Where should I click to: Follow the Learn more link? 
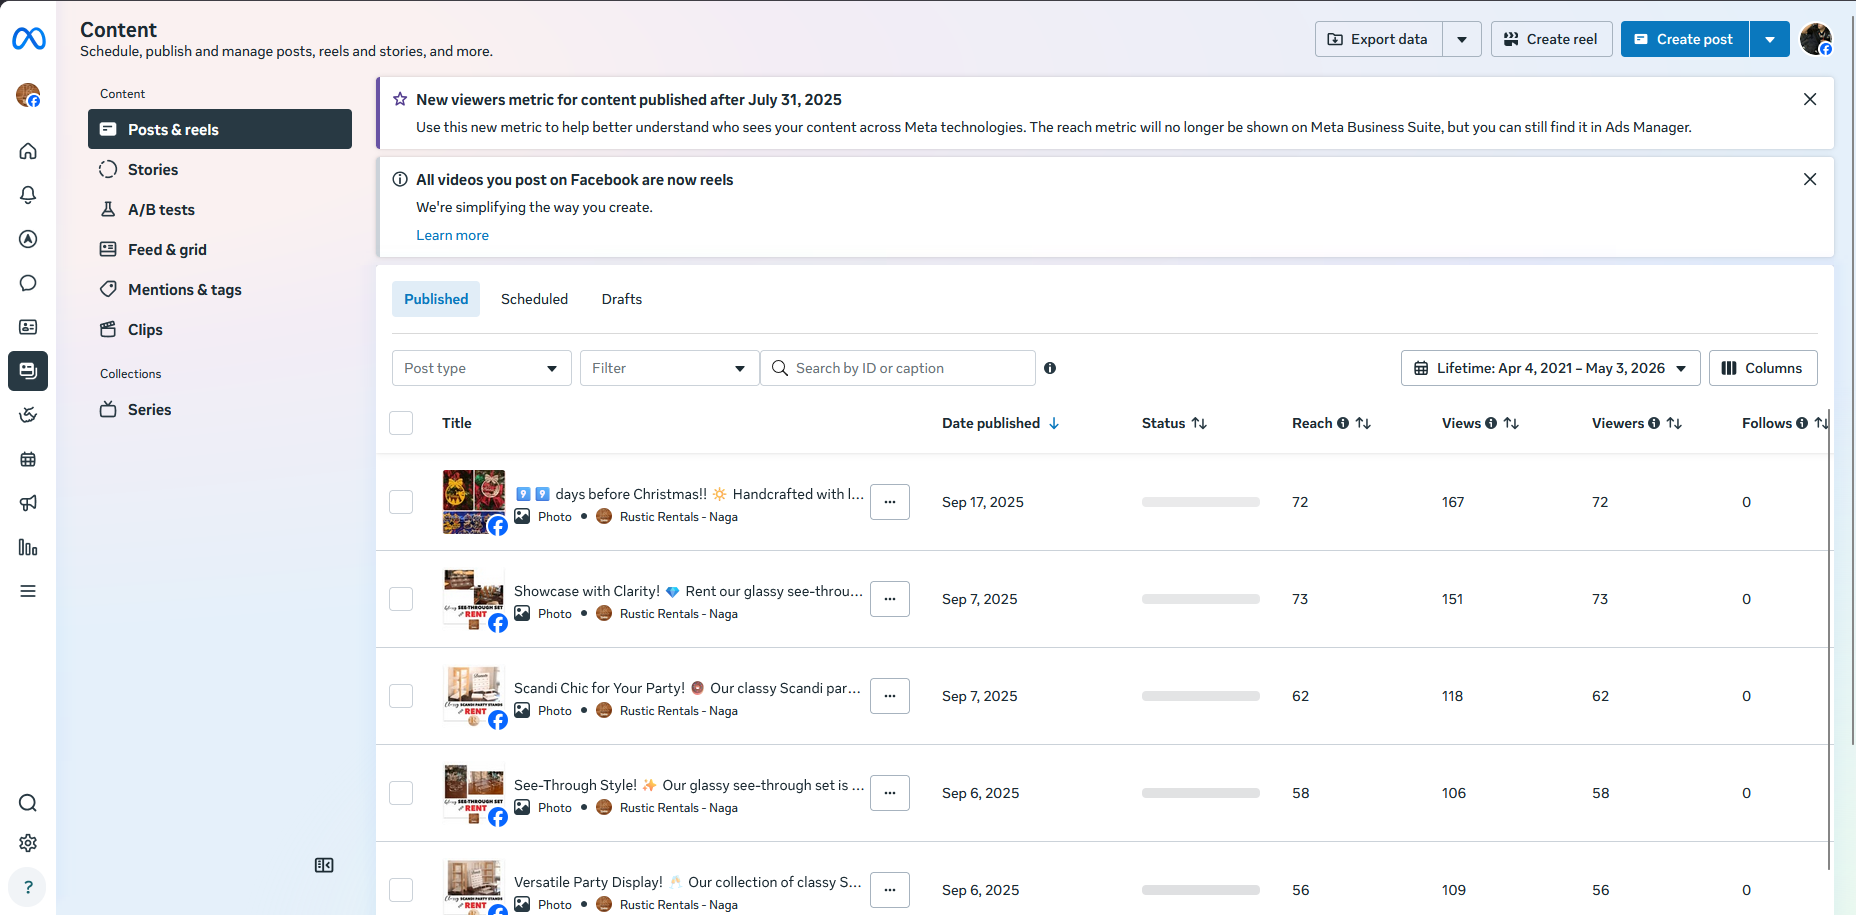pyautogui.click(x=452, y=235)
